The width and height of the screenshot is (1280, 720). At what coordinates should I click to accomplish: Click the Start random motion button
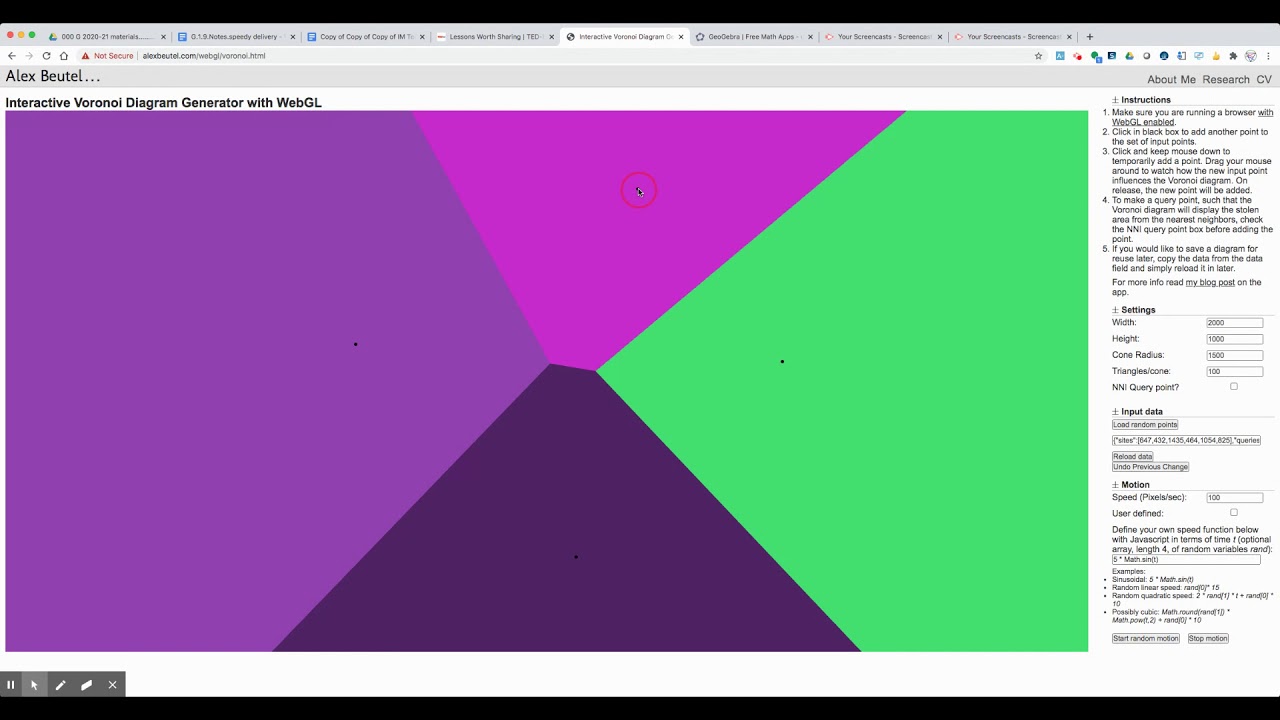tap(1146, 639)
